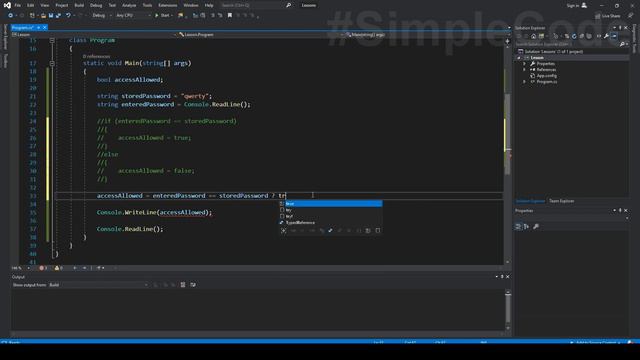This screenshot has width=640, height=360.
Task: Toggle Preview Selected Items in Solution Explorer
Action: [614, 36]
